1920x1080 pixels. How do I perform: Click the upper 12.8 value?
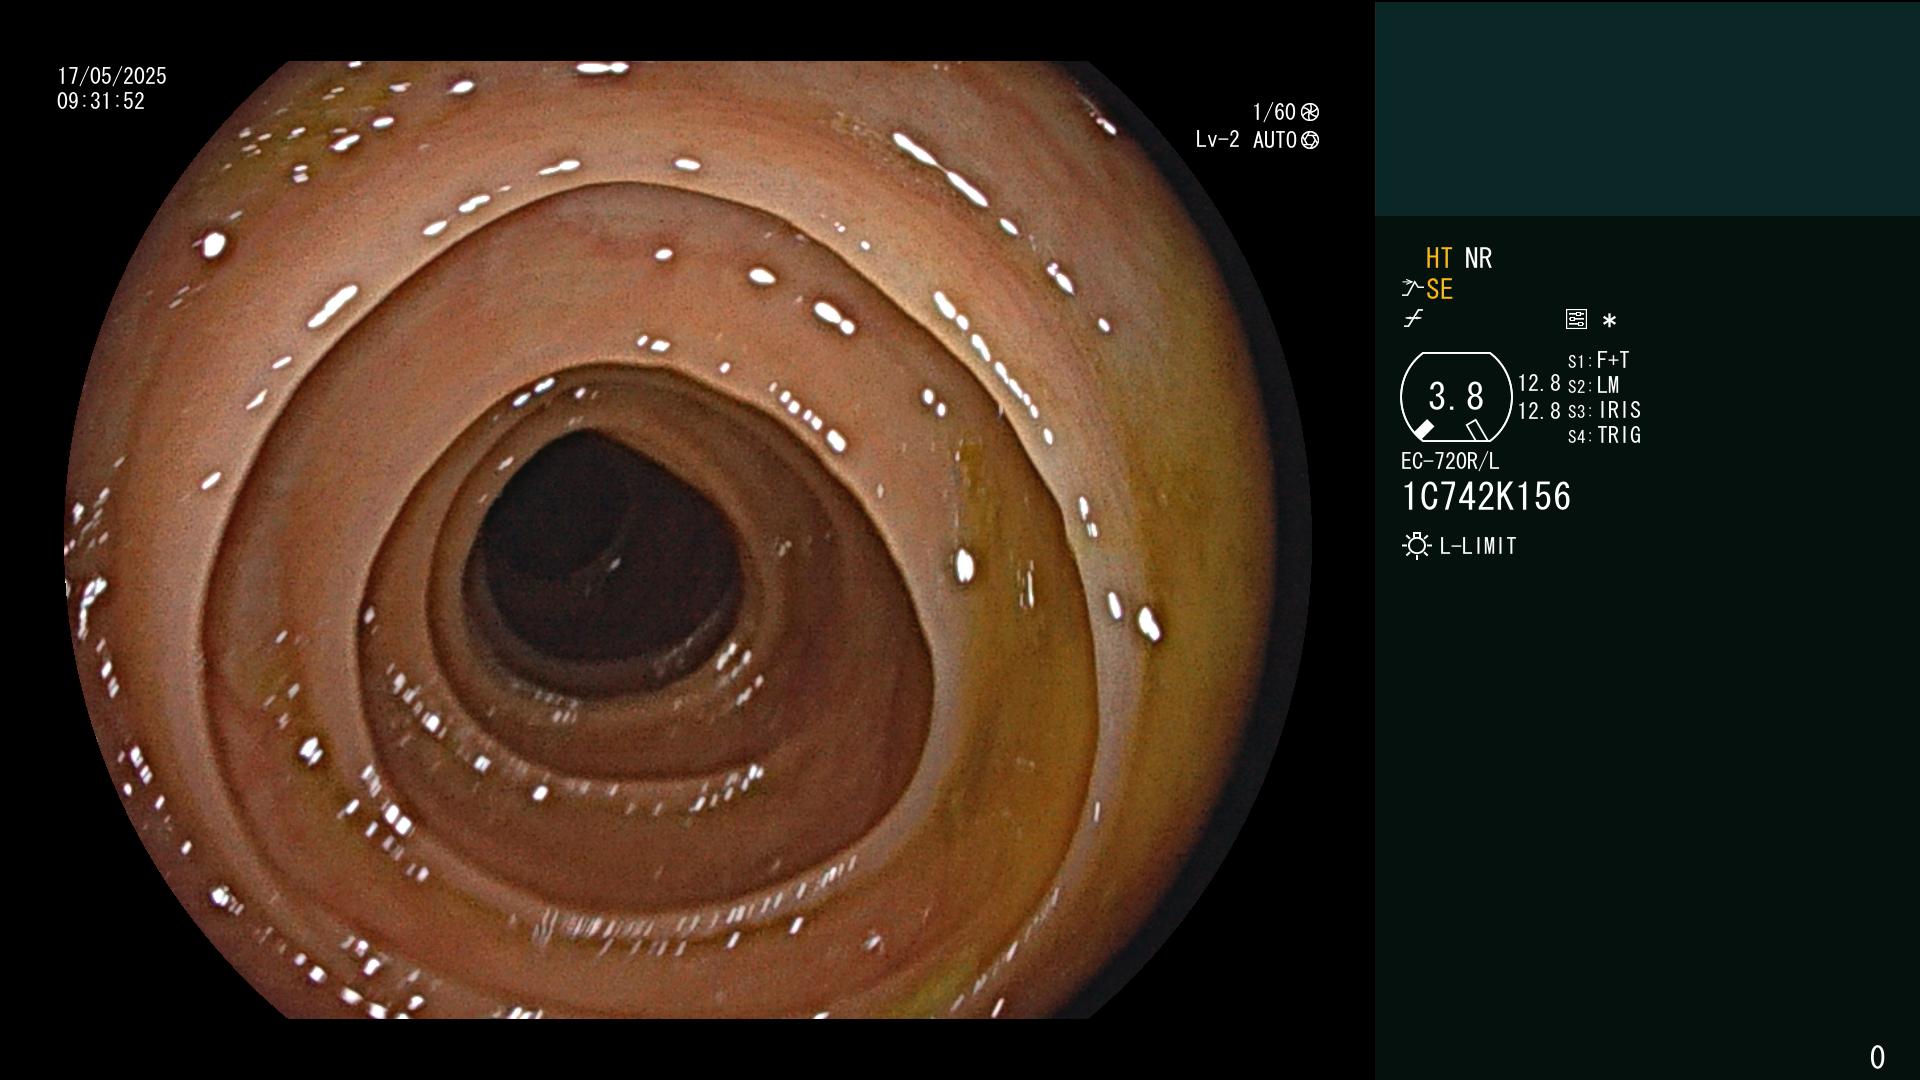click(x=1539, y=384)
